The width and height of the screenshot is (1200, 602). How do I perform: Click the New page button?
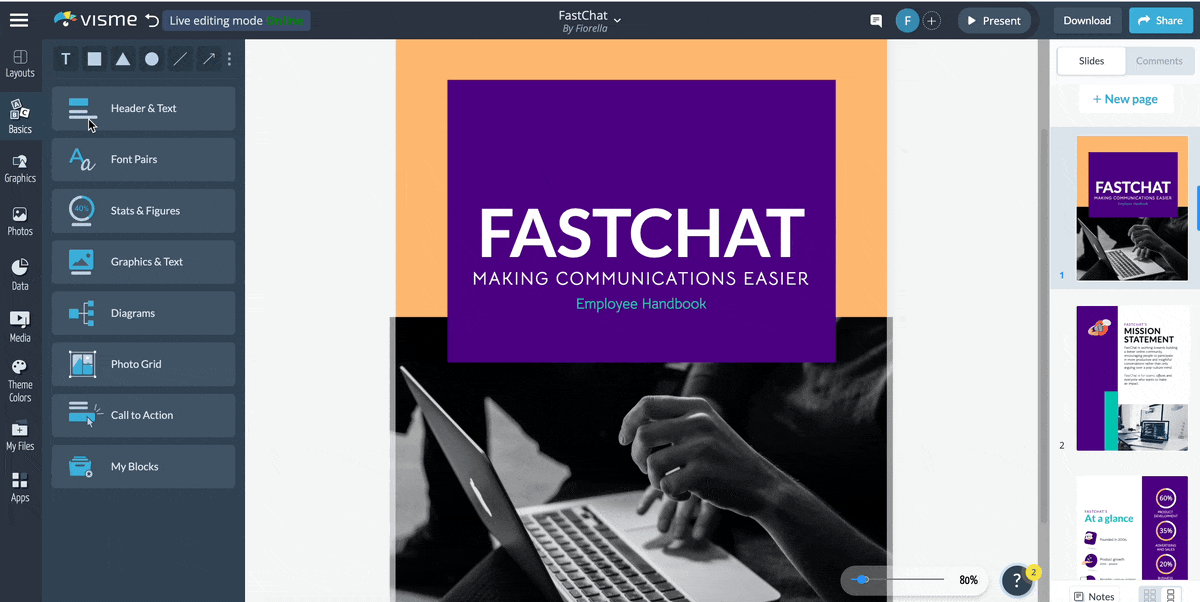point(1126,98)
